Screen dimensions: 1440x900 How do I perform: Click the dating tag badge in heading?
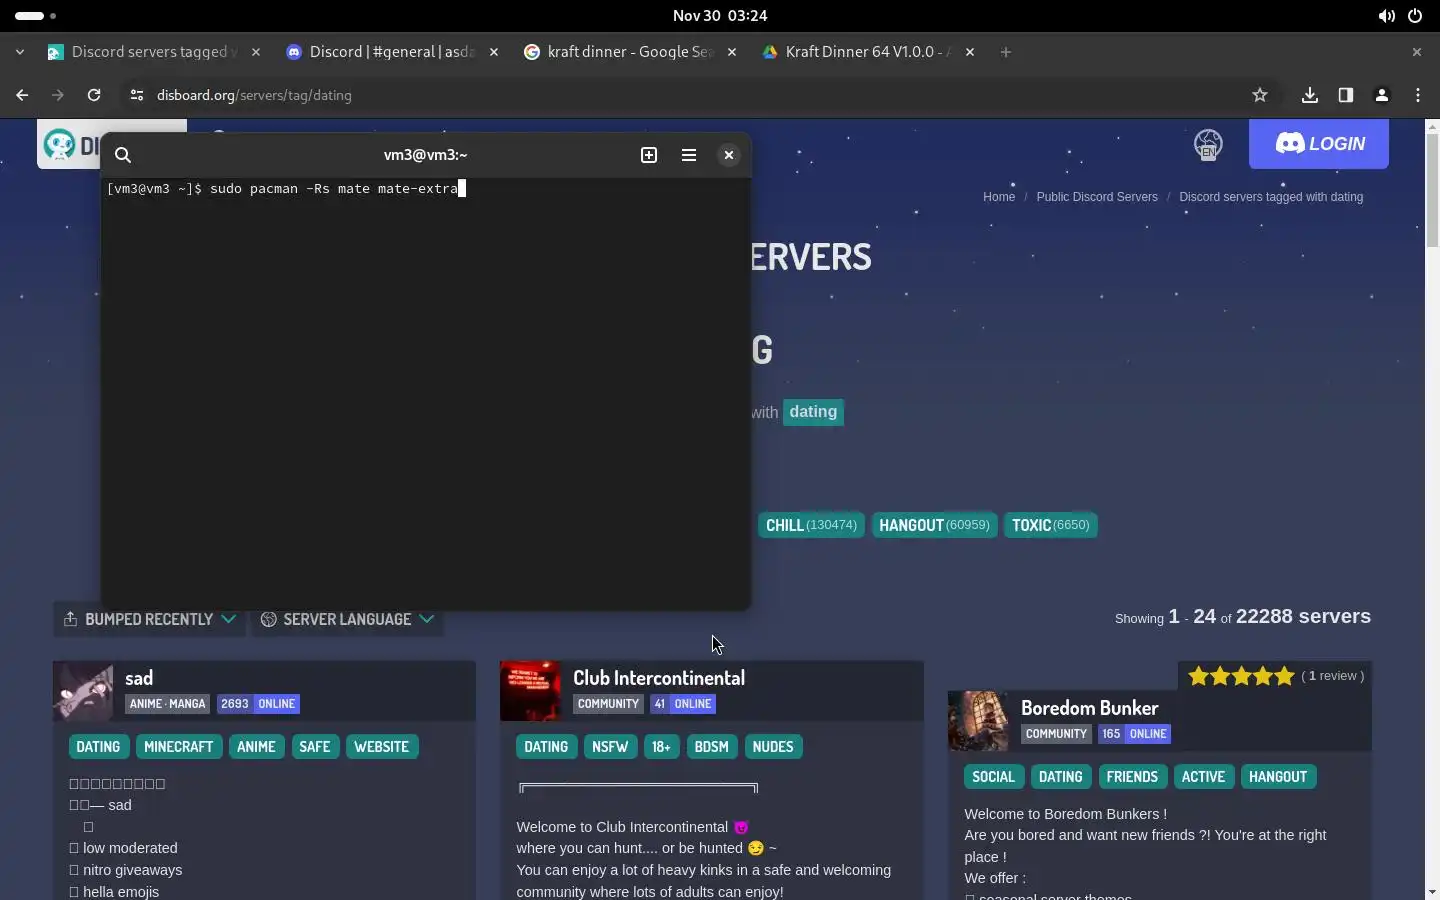coord(813,412)
